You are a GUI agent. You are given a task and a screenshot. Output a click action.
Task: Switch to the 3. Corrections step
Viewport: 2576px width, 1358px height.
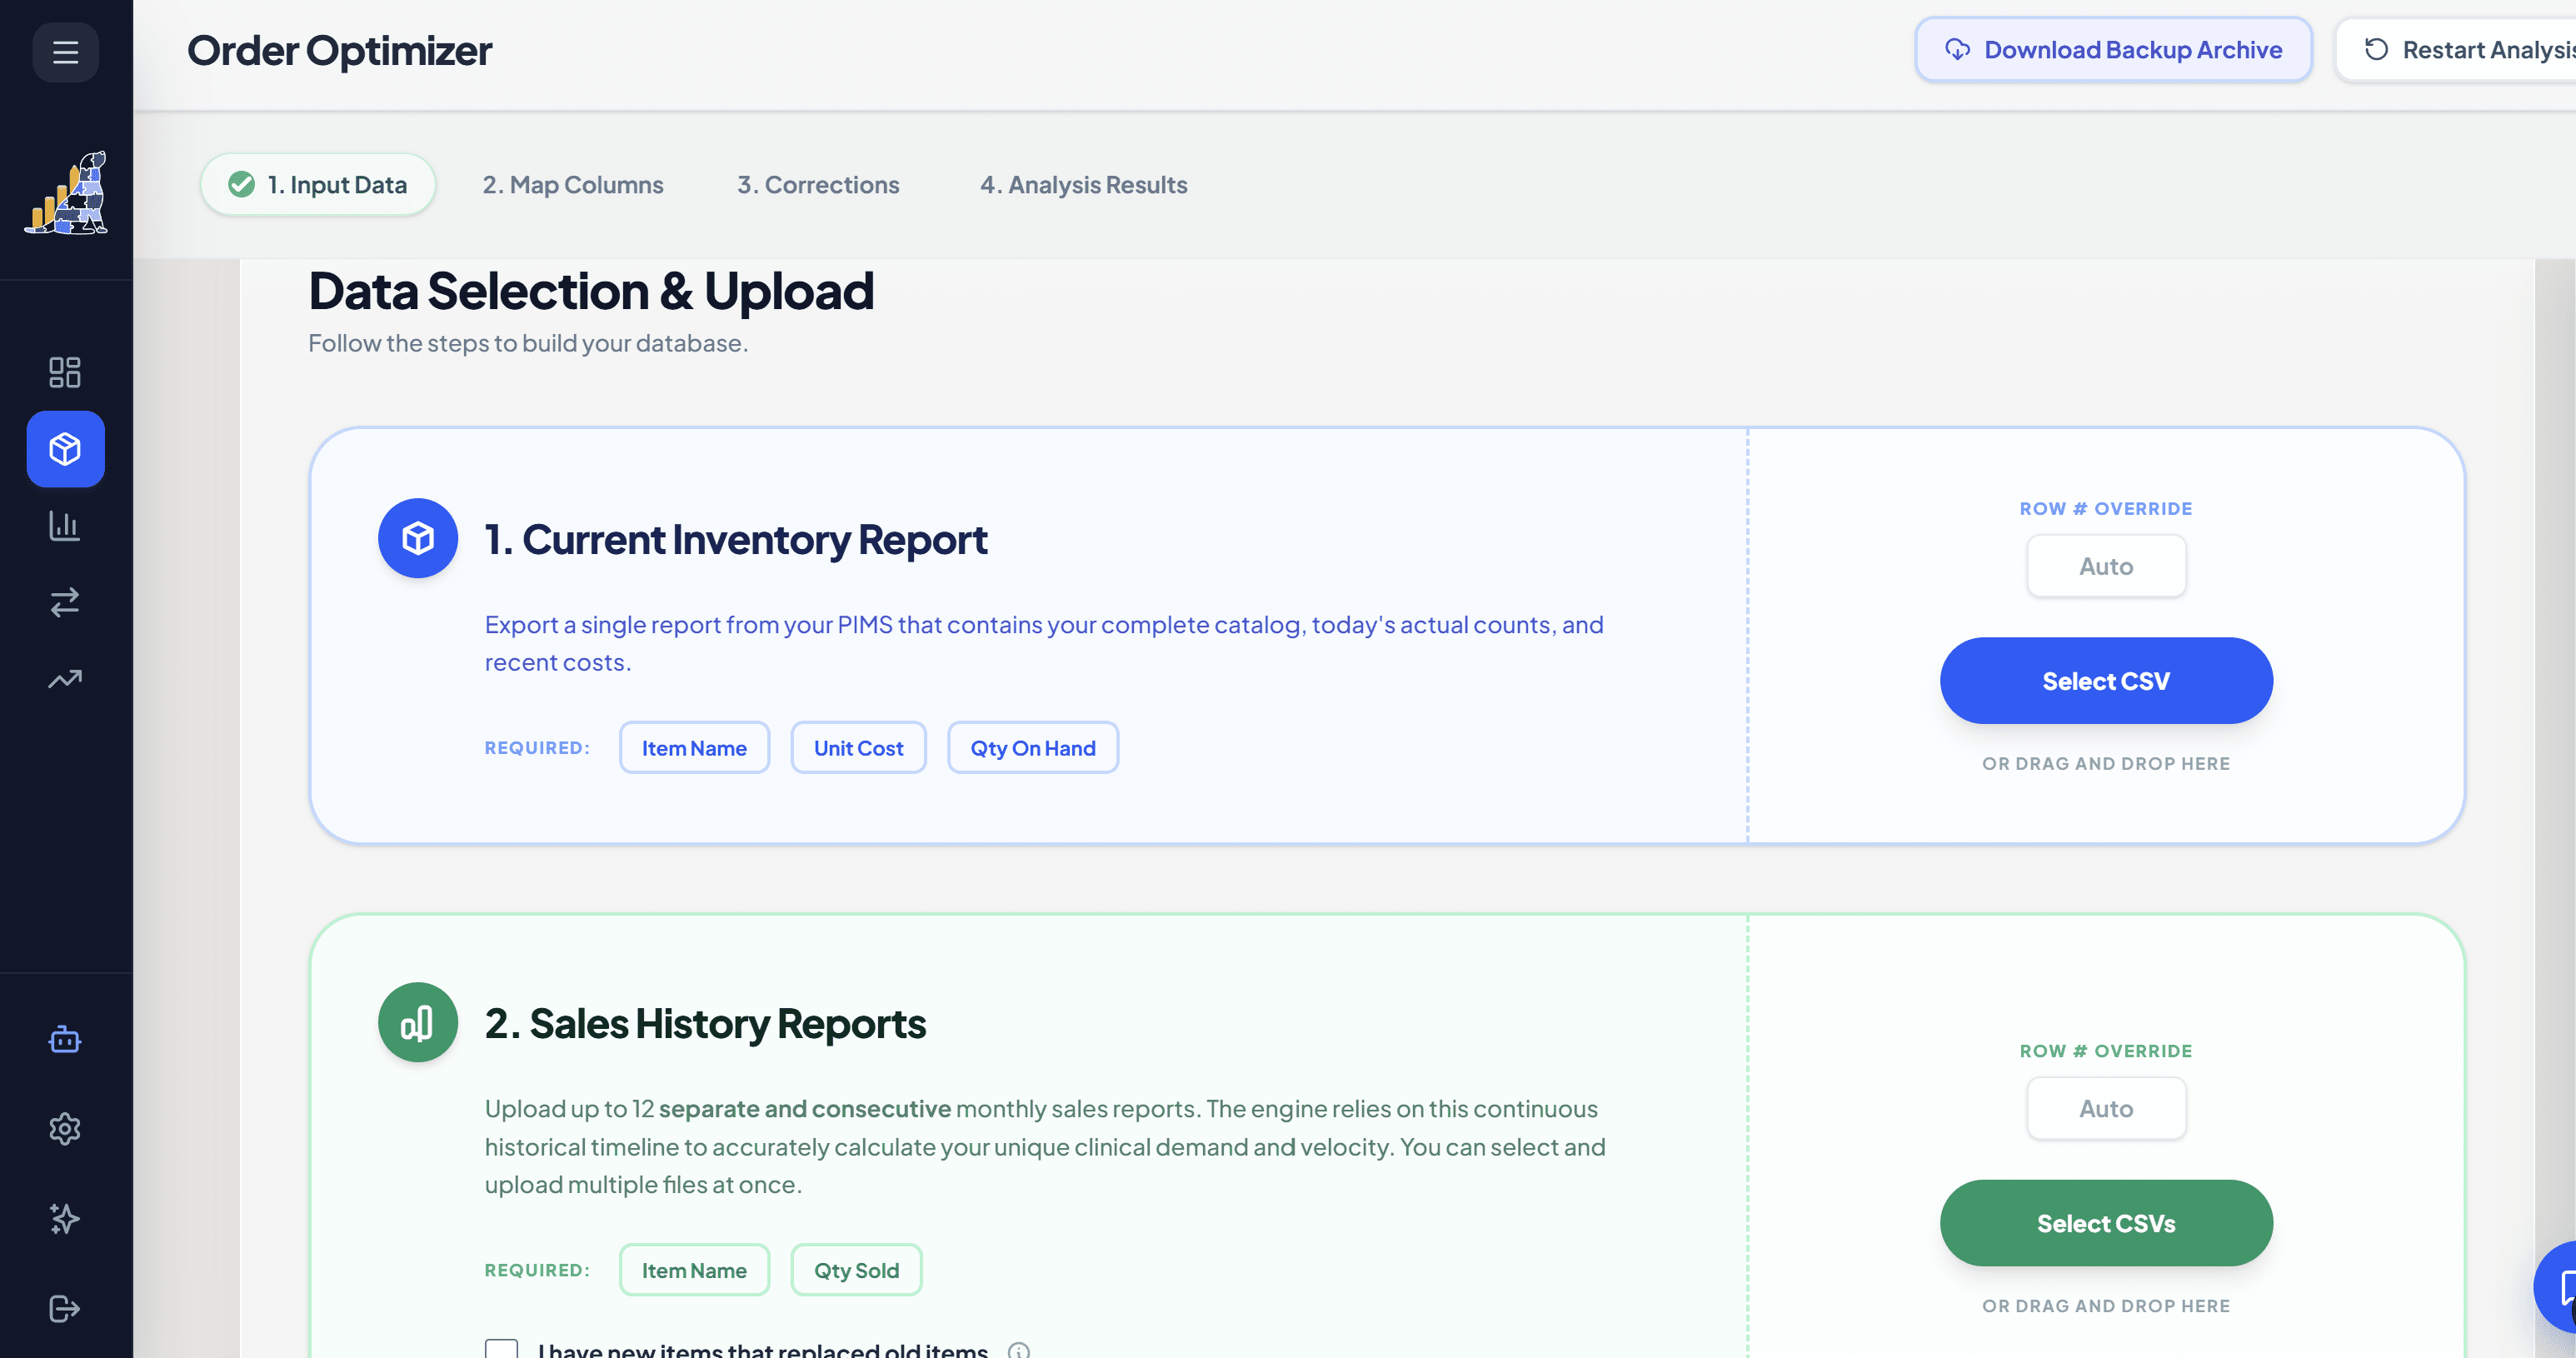[818, 184]
